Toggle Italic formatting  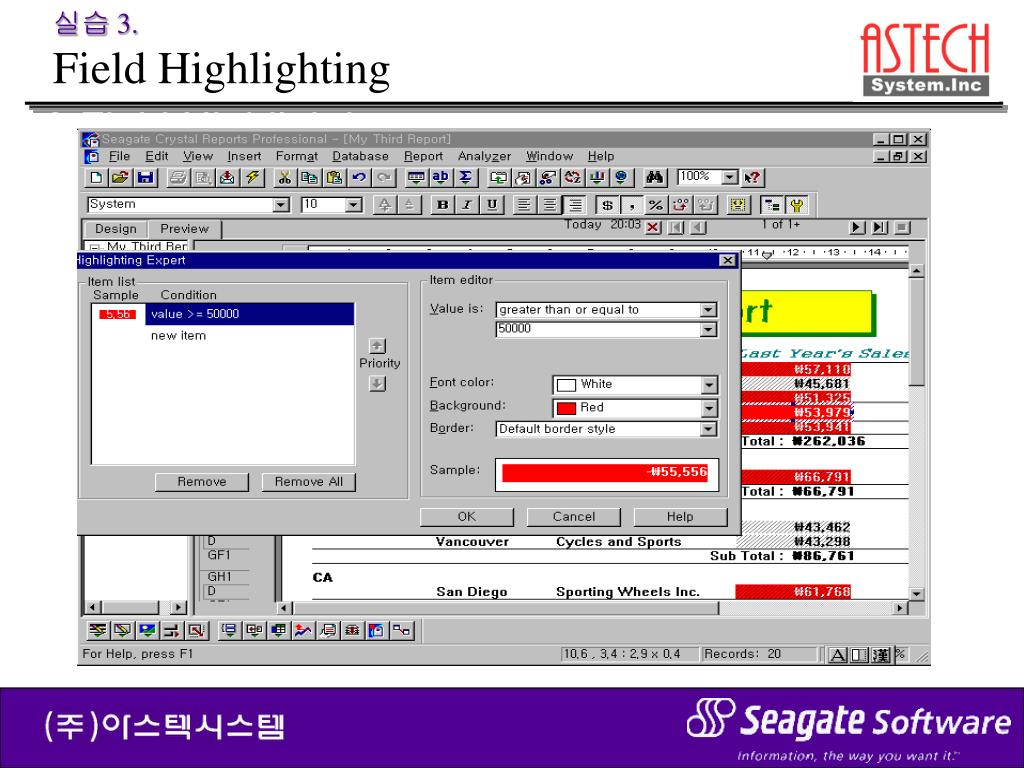pyautogui.click(x=467, y=205)
